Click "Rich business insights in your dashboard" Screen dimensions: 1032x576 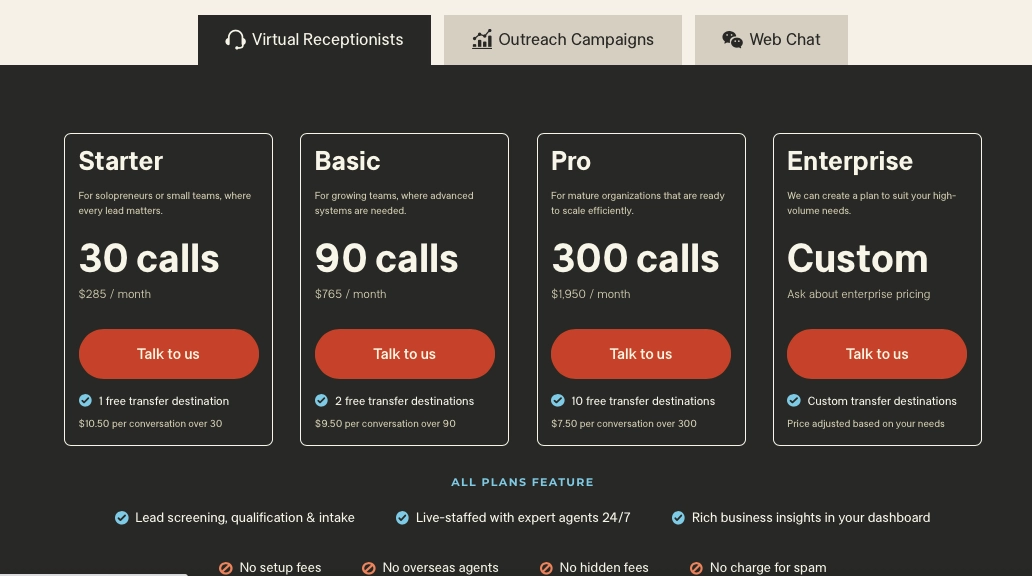811,518
